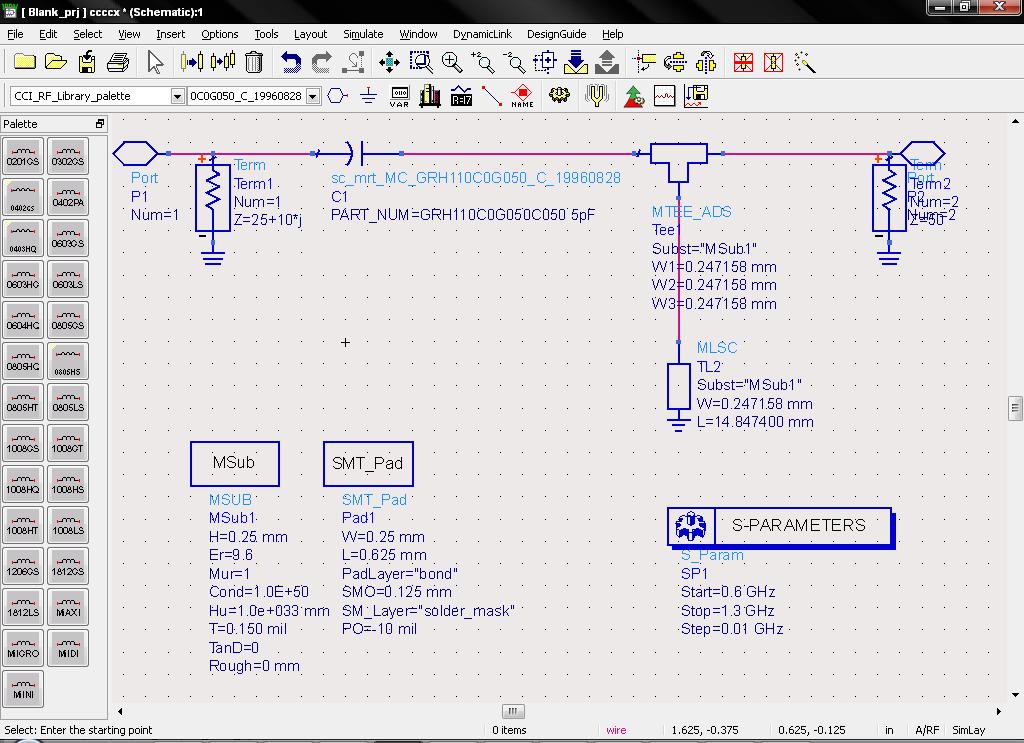
Task: Print the schematic
Action: pyautogui.click(x=118, y=62)
